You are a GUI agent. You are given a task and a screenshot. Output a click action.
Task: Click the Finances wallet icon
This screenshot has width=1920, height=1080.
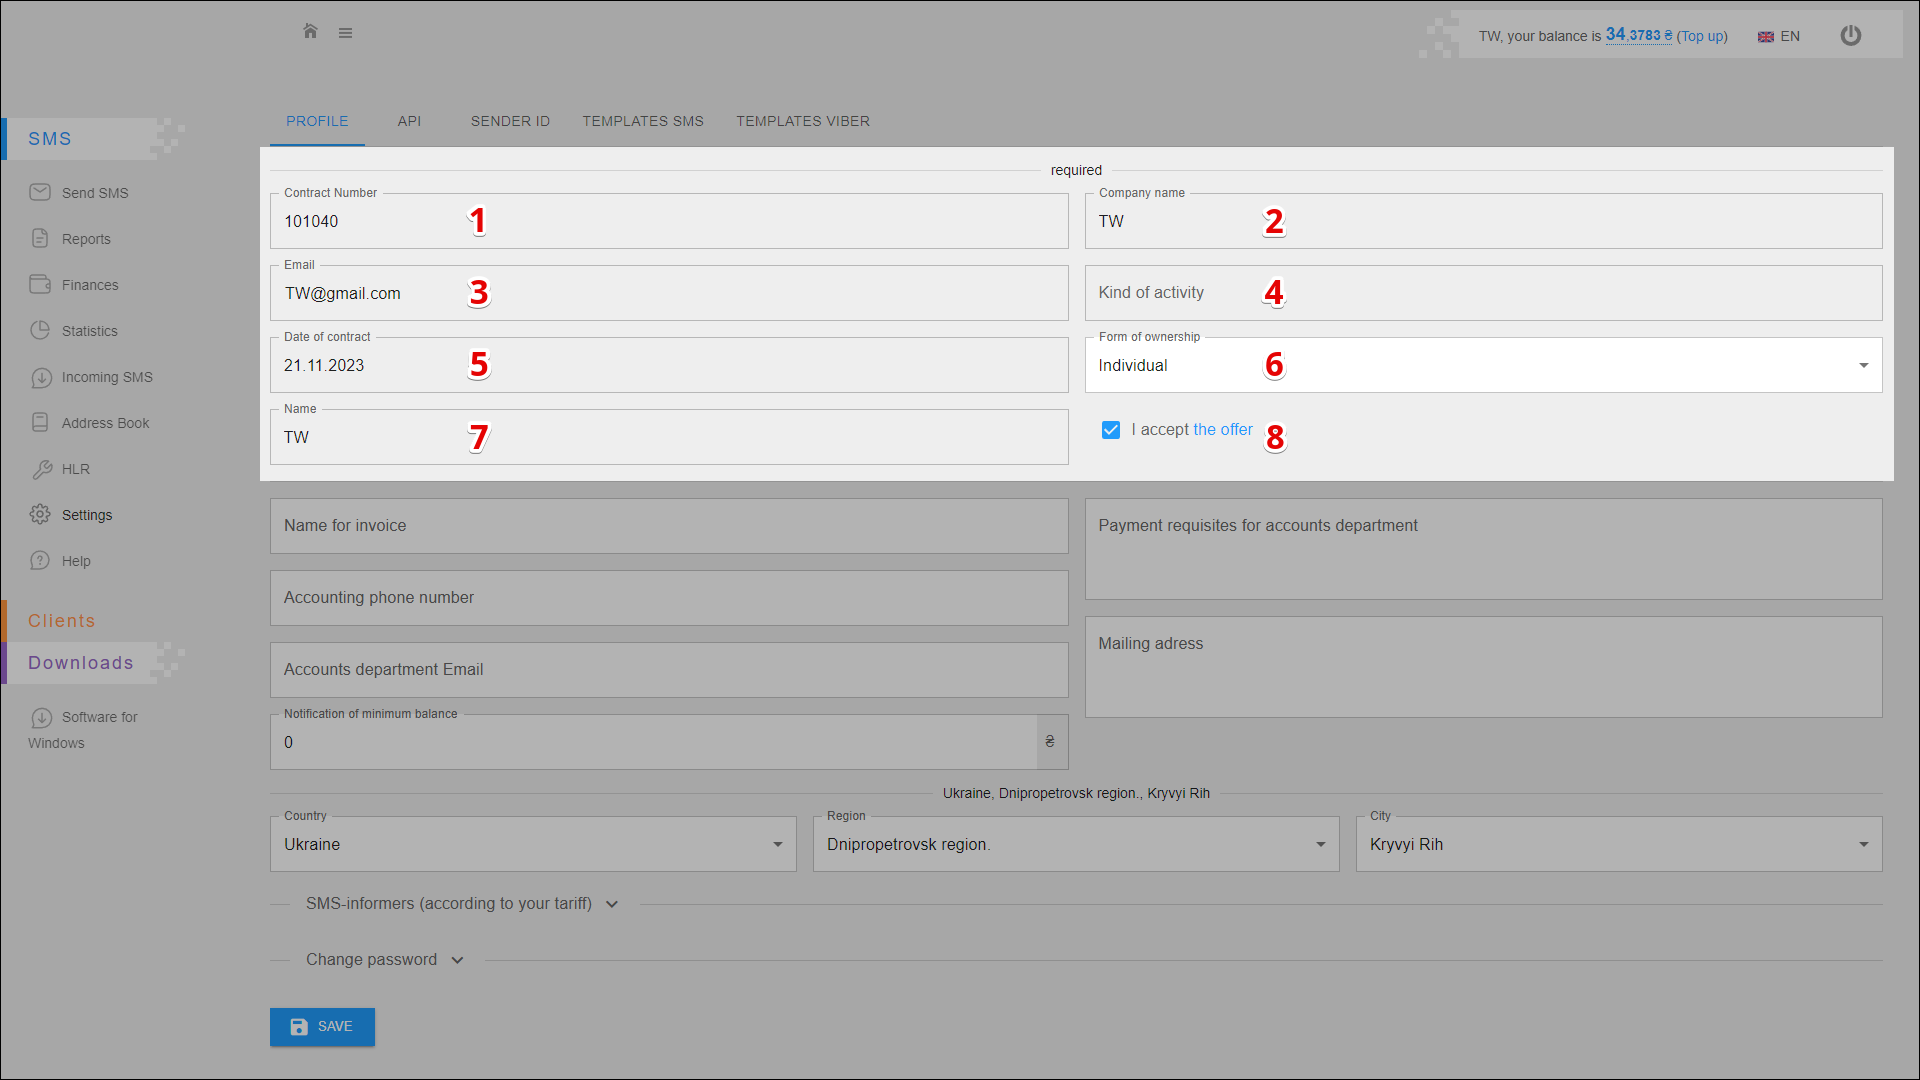point(40,284)
